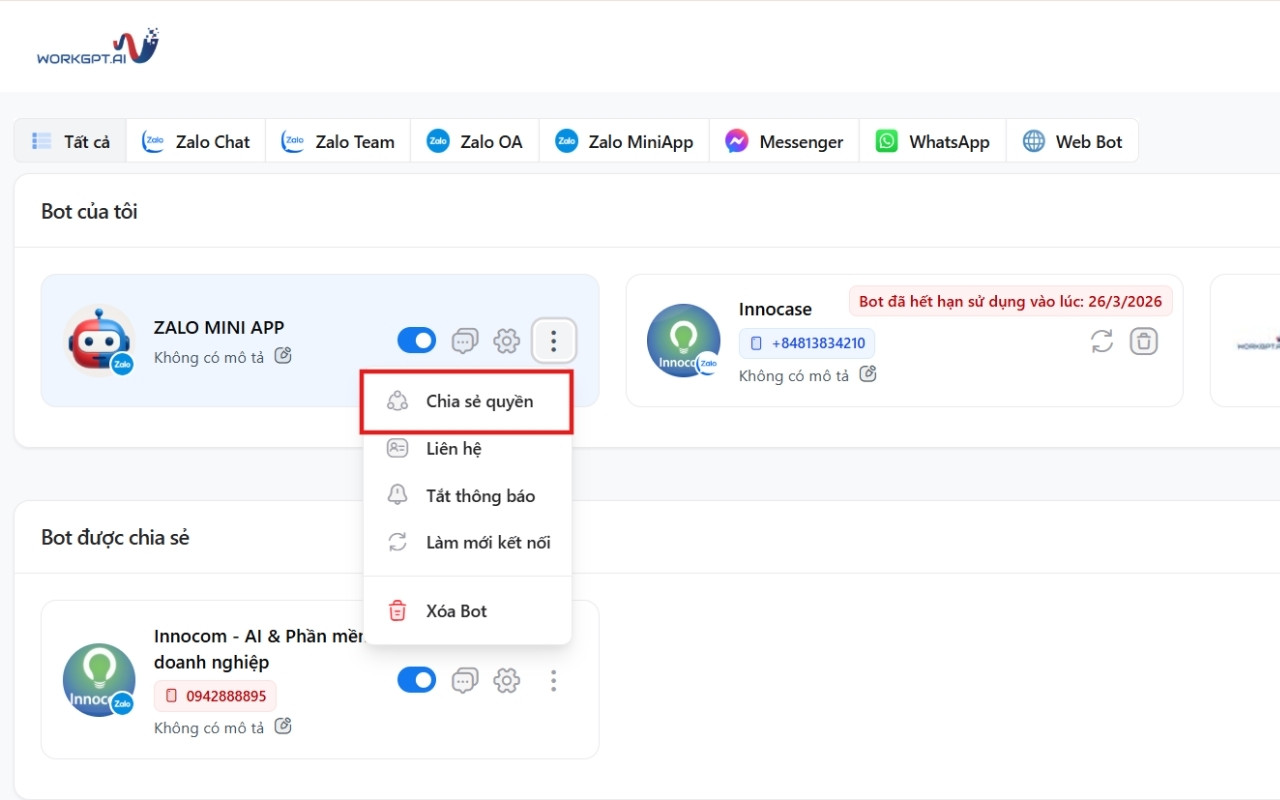1280x800 pixels.
Task: Edit description icon on Innocase card
Action: 868,374
